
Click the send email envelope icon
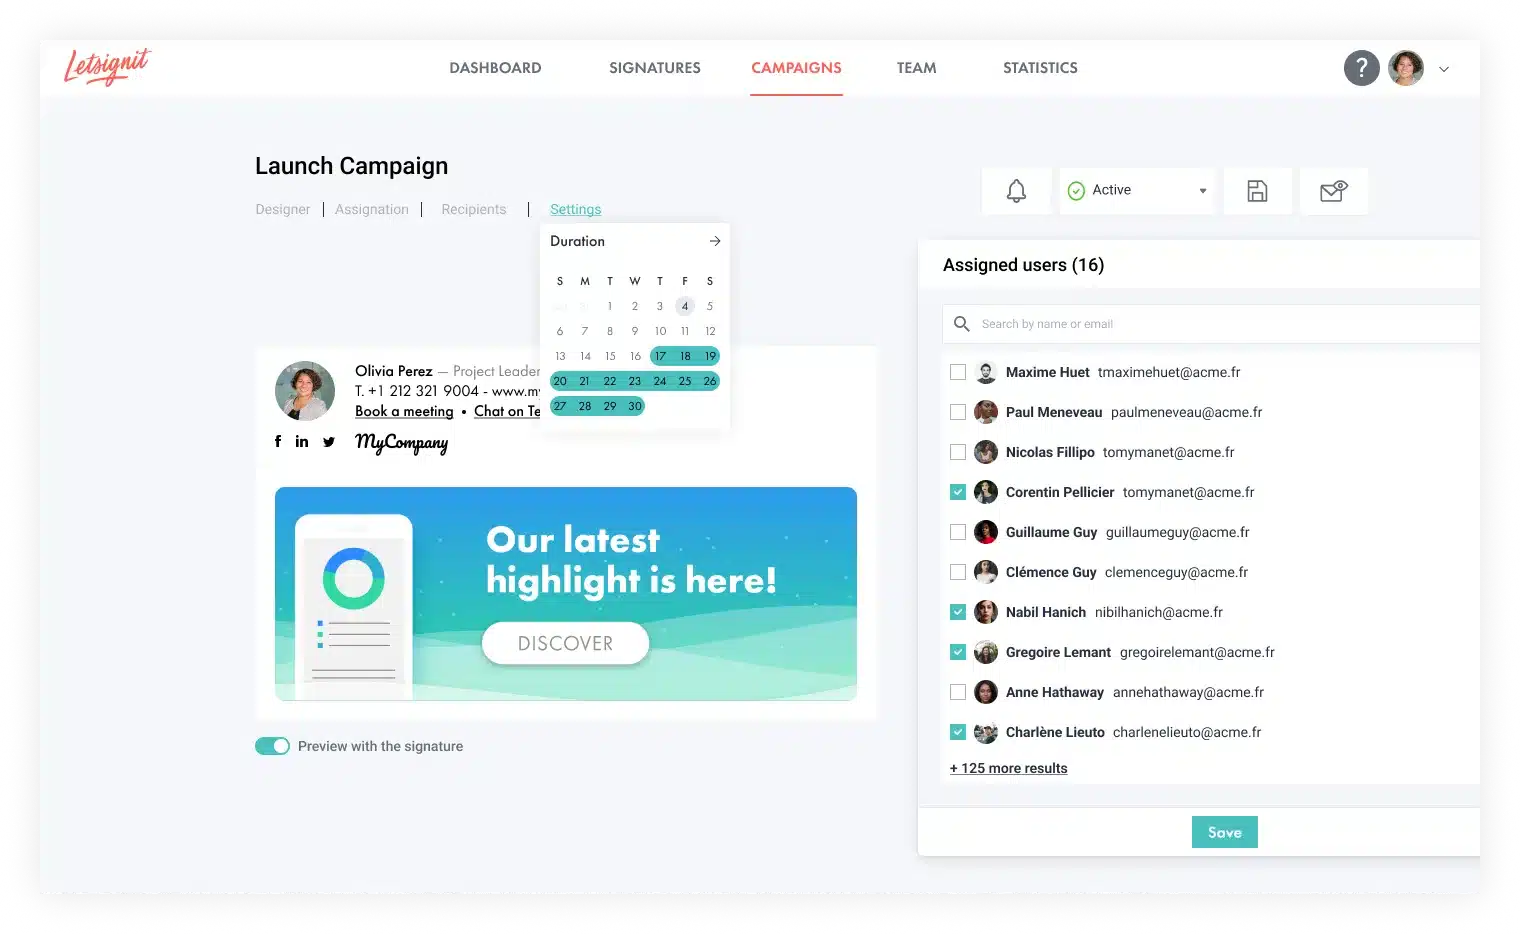click(x=1333, y=191)
